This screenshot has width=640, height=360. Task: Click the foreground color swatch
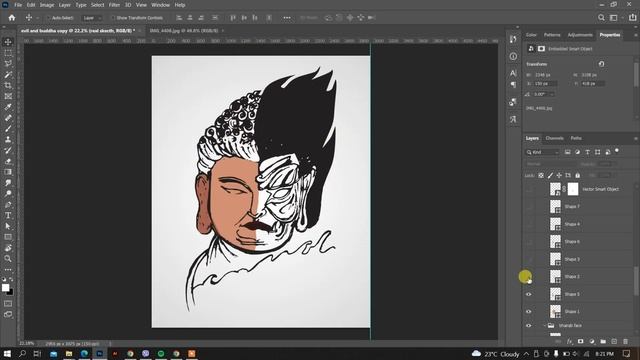coord(5,288)
